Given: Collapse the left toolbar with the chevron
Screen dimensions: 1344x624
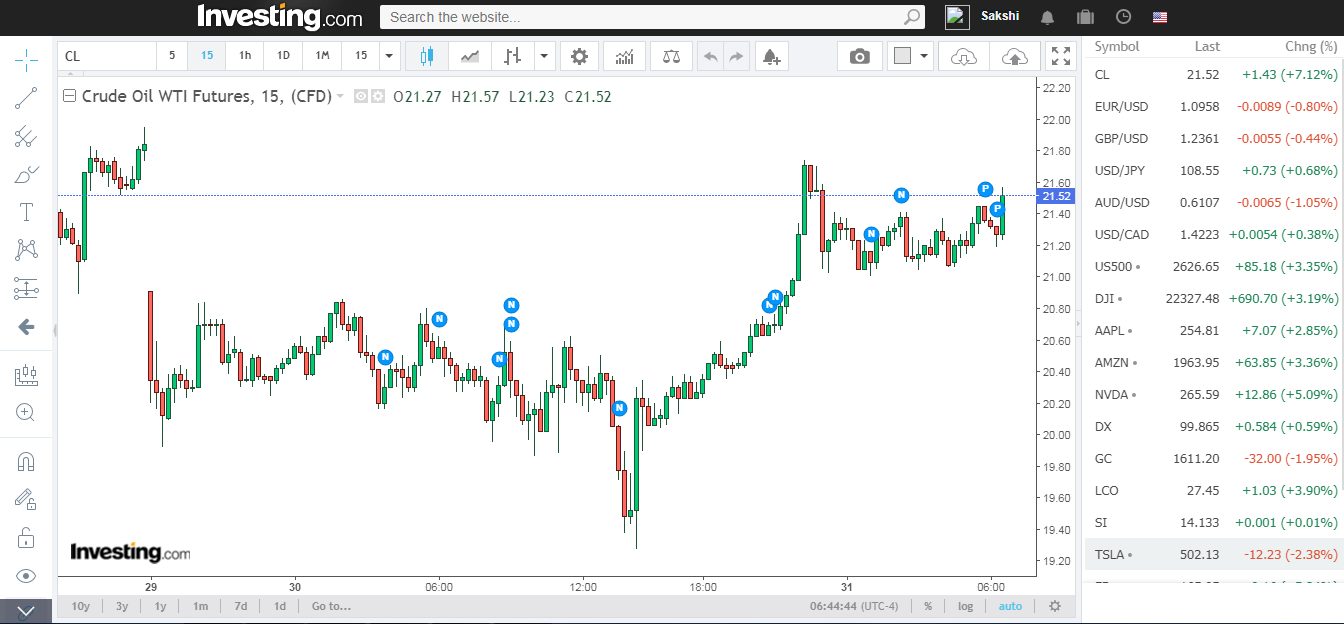Looking at the screenshot, I should (26, 610).
